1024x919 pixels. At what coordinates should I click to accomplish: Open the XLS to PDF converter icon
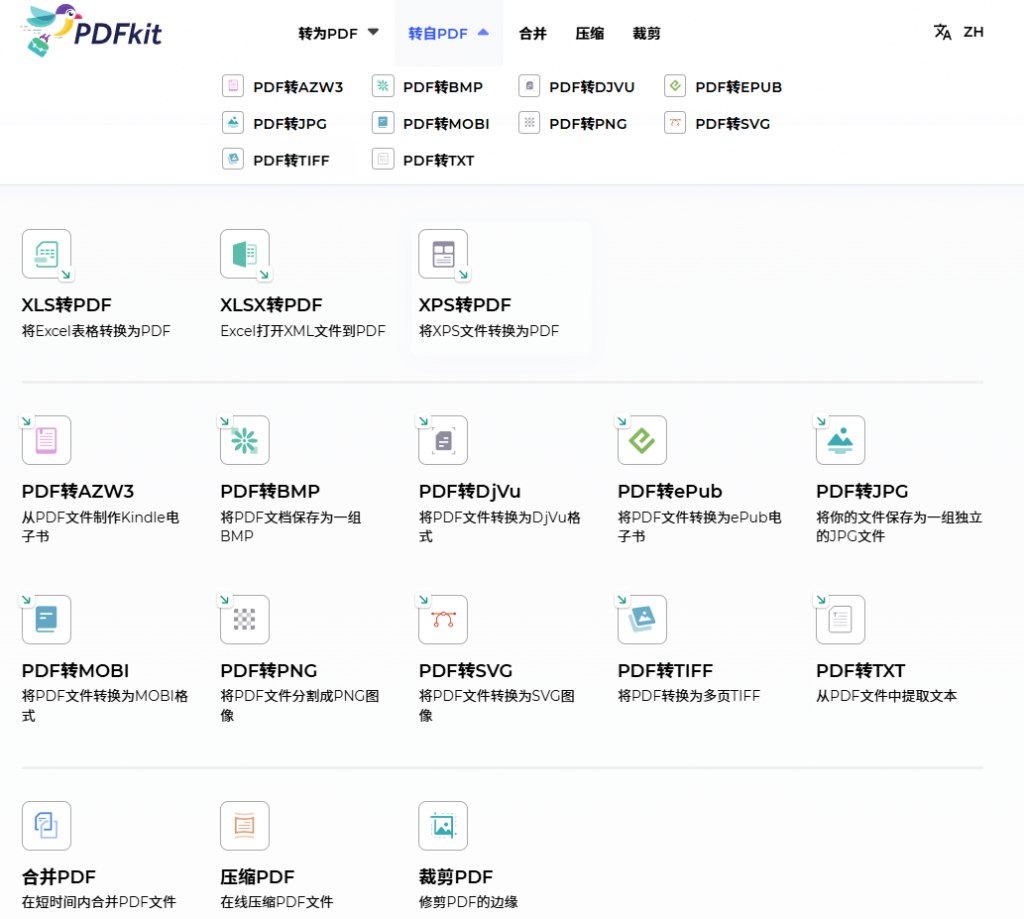[47, 254]
